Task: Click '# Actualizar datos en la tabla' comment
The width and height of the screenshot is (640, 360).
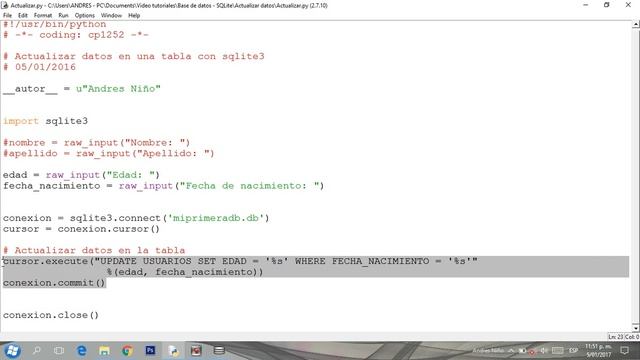Action: point(94,250)
